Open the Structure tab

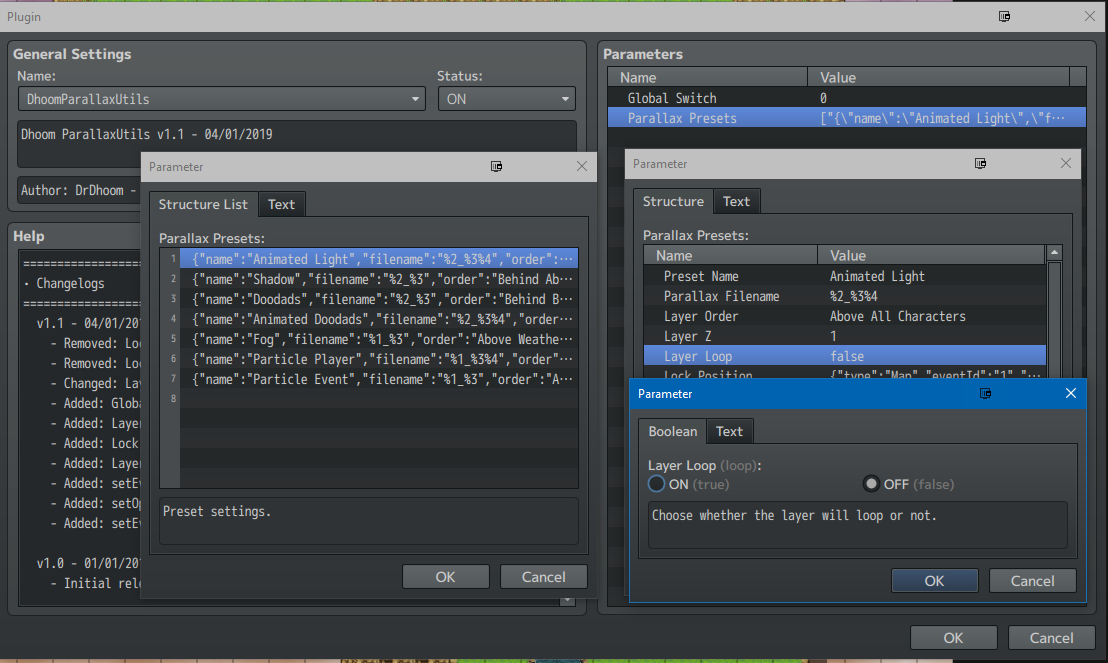point(673,201)
